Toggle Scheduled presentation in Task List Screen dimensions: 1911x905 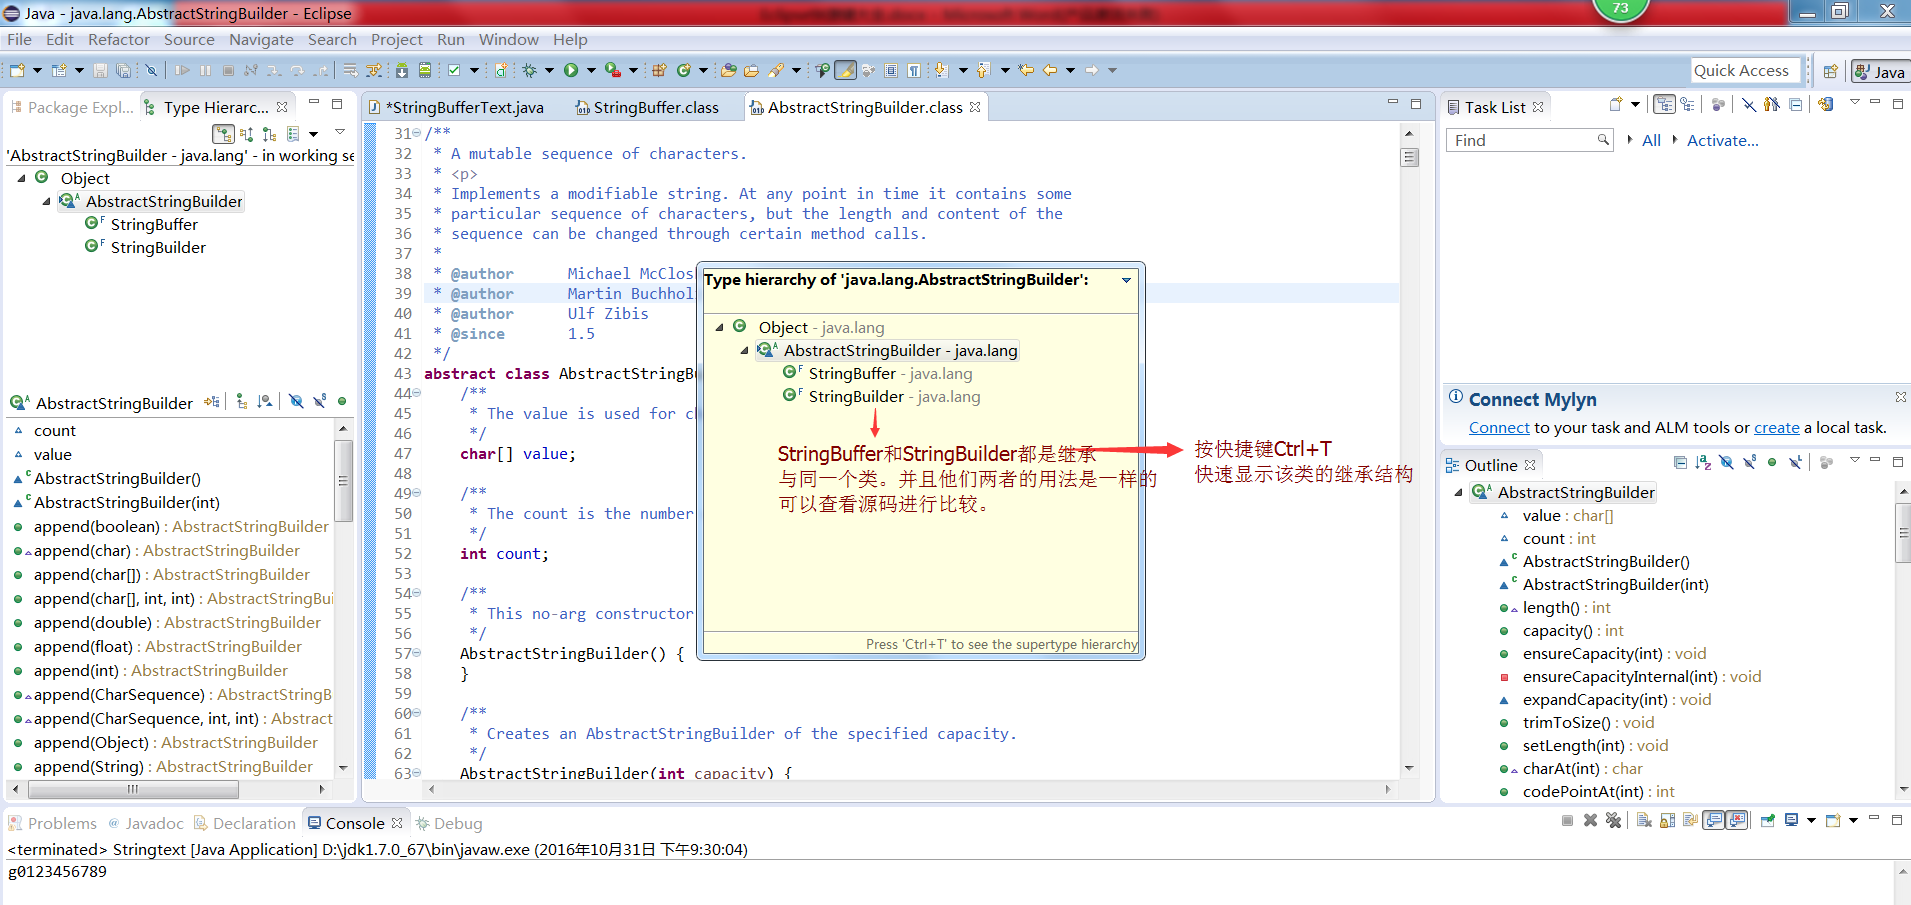1688,105
